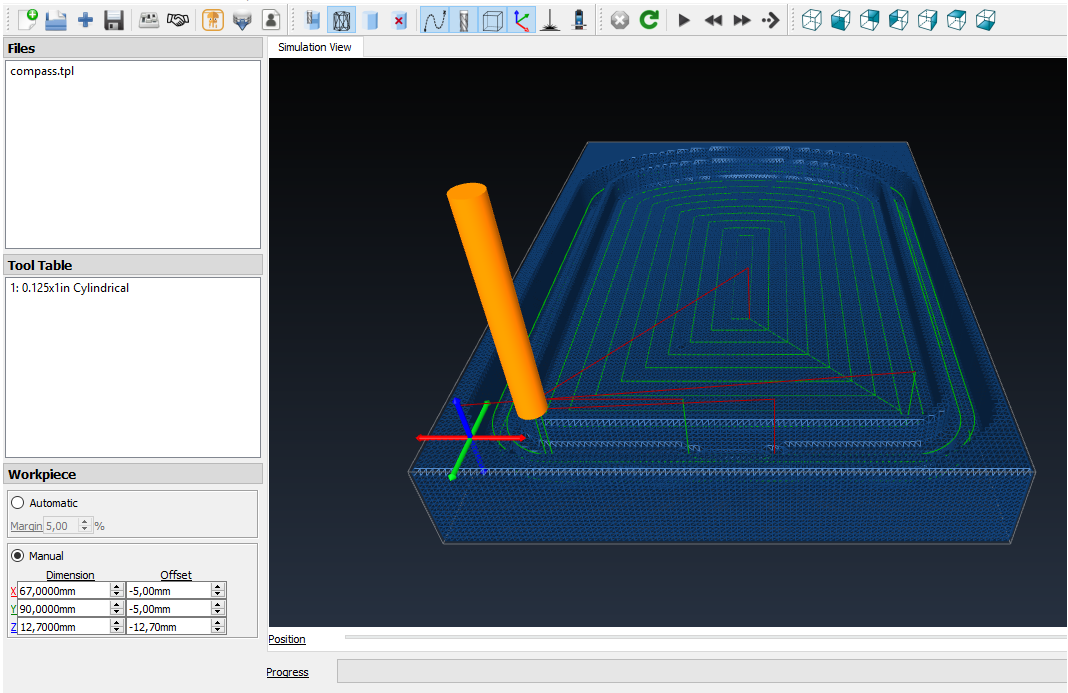Save the project with floppy disk icon
This screenshot has width=1068, height=693.
pos(114,19)
